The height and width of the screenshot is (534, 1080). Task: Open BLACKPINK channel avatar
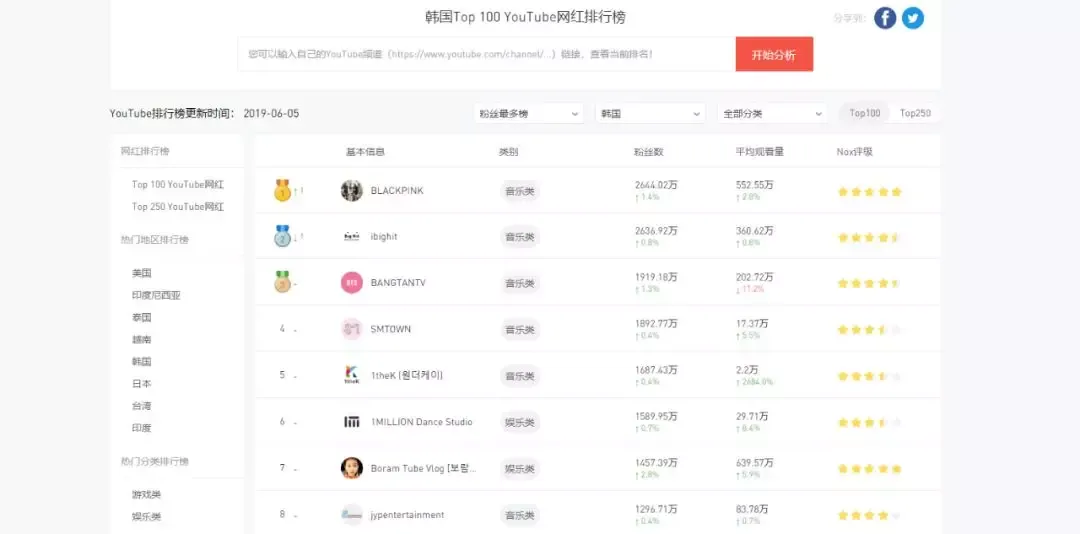click(x=352, y=190)
